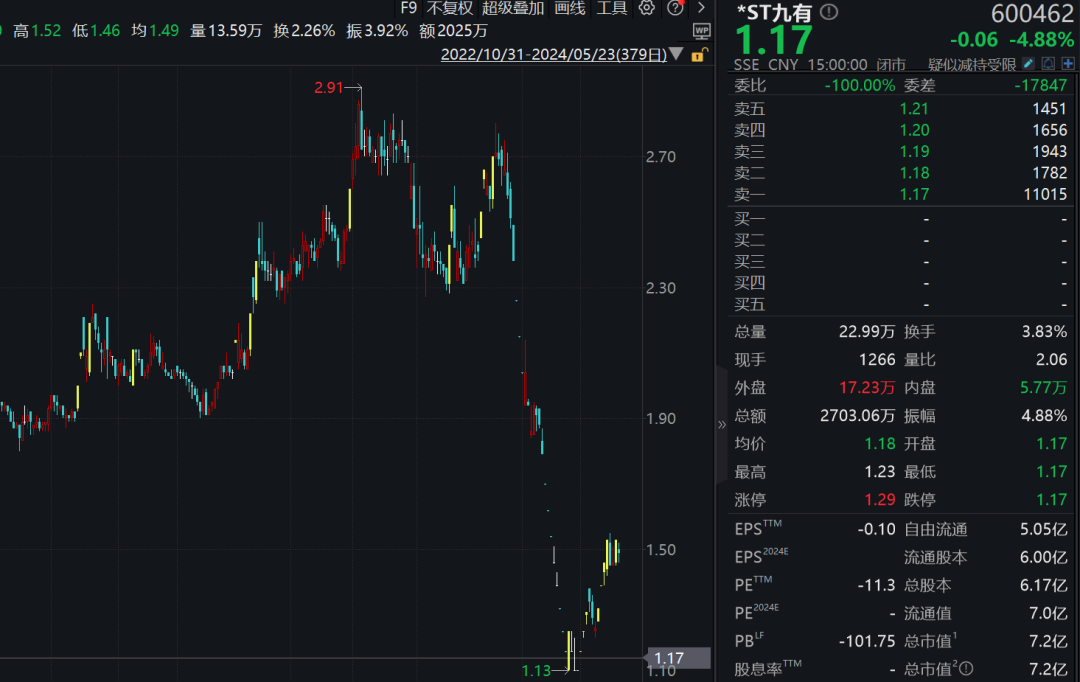Viewport: 1080px width, 682px height.
Task: Click the 卖一 price 1.17 row
Action: 915,194
